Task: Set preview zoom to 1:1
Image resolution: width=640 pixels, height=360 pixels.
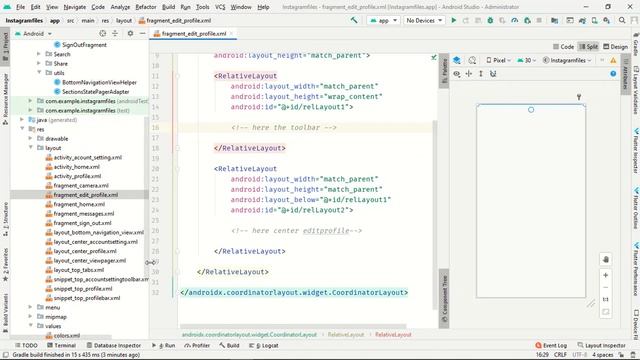Action: click(606, 300)
